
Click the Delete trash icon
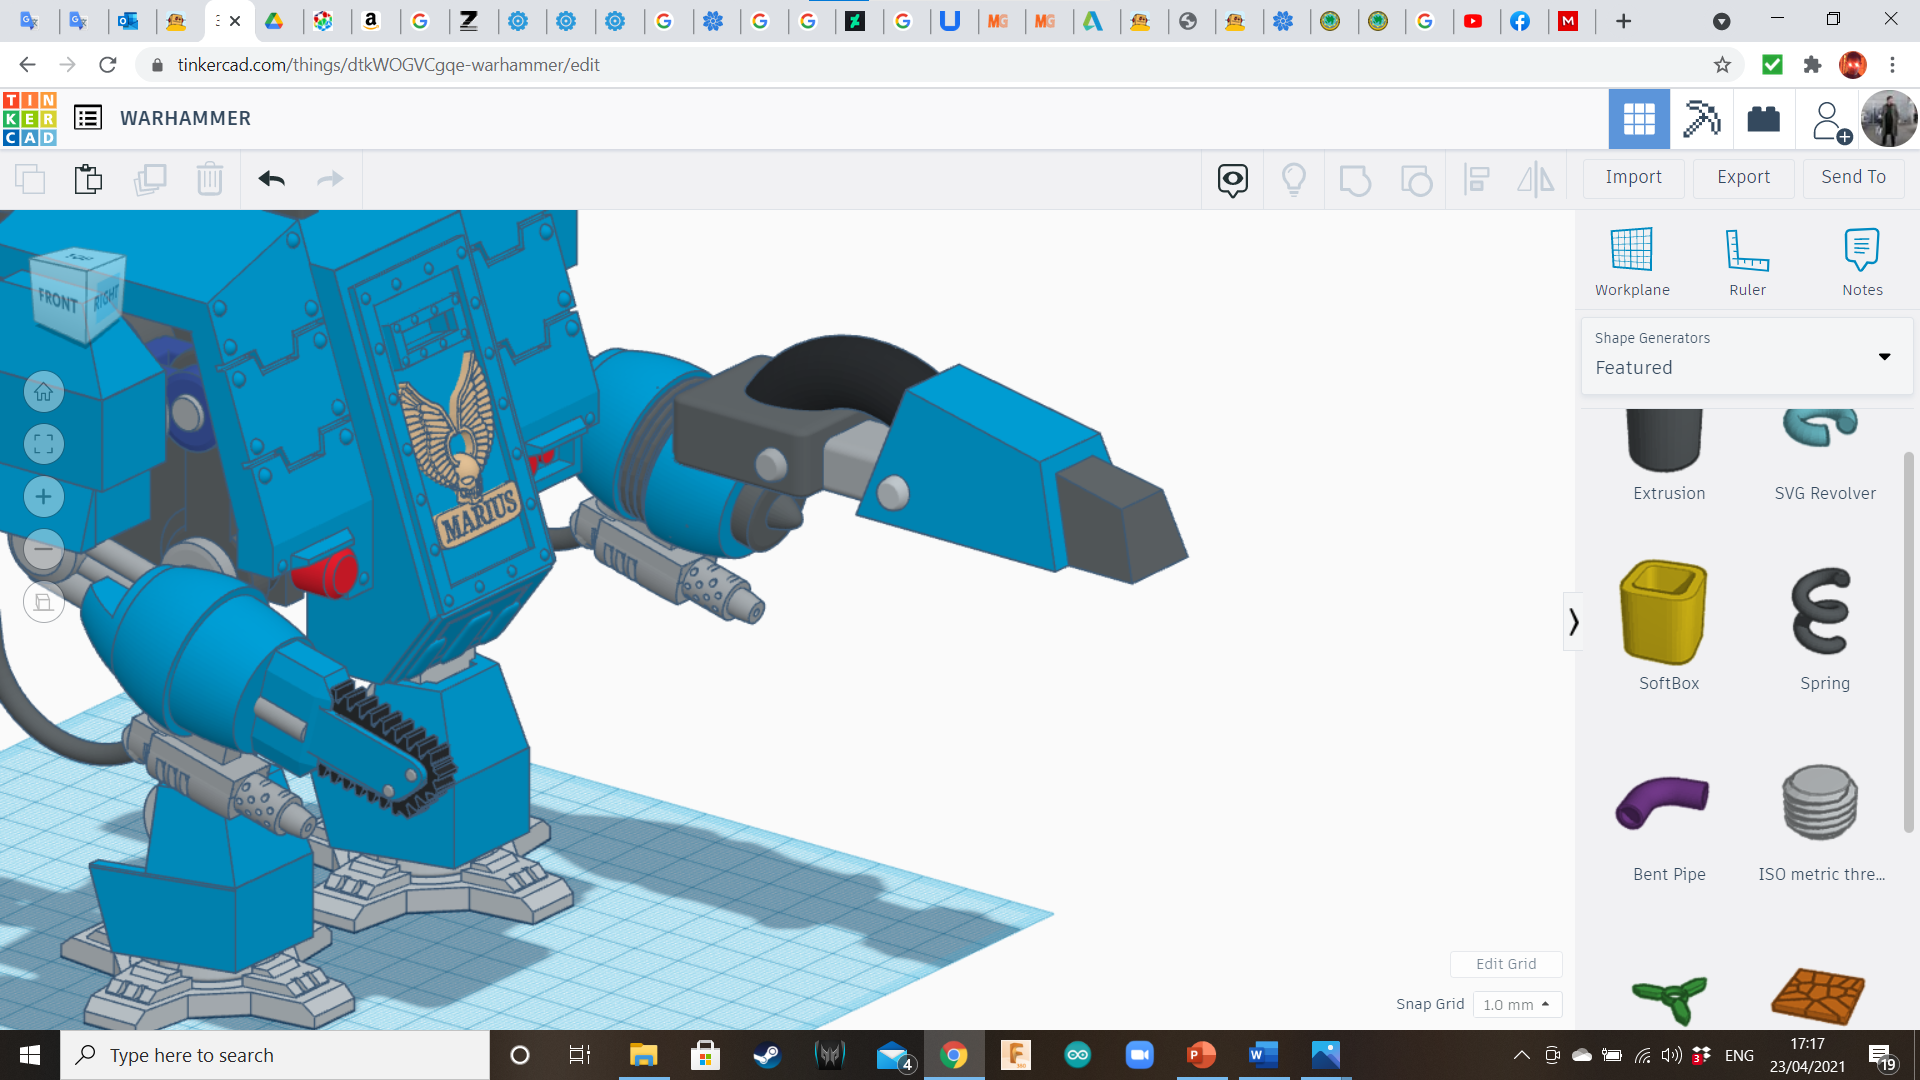tap(210, 180)
